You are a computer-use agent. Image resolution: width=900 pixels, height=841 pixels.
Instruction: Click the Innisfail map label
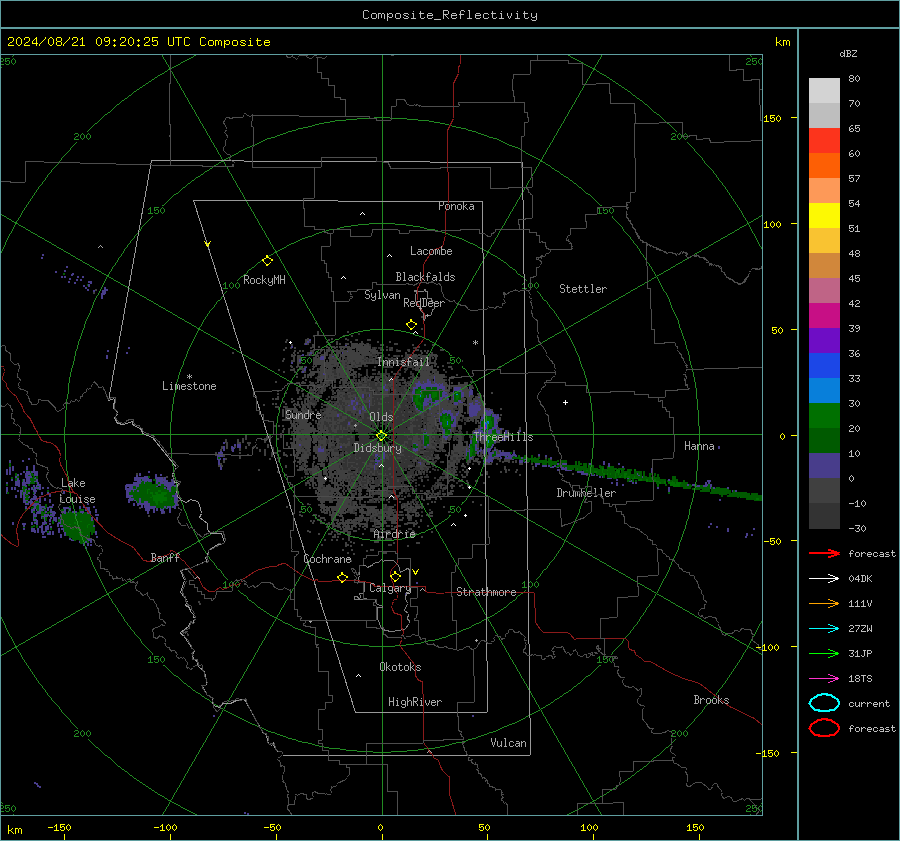pos(404,362)
